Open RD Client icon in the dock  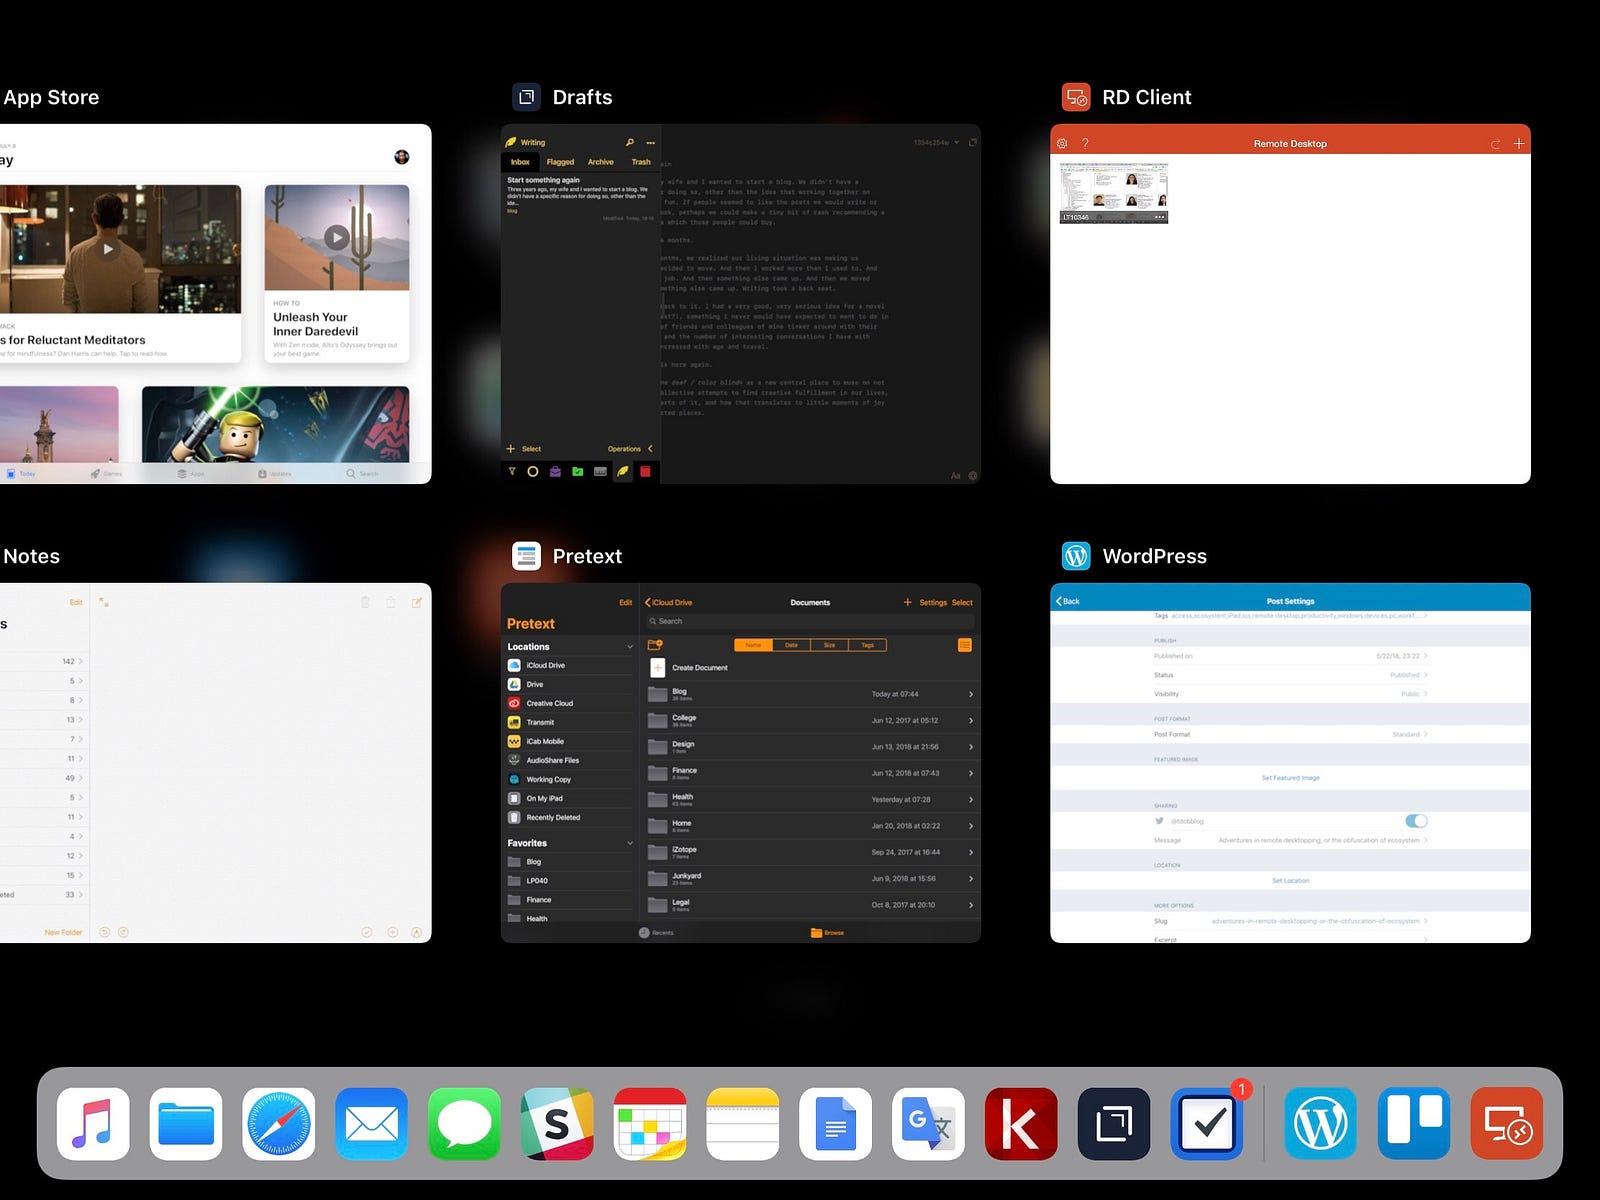pyautogui.click(x=1507, y=1124)
